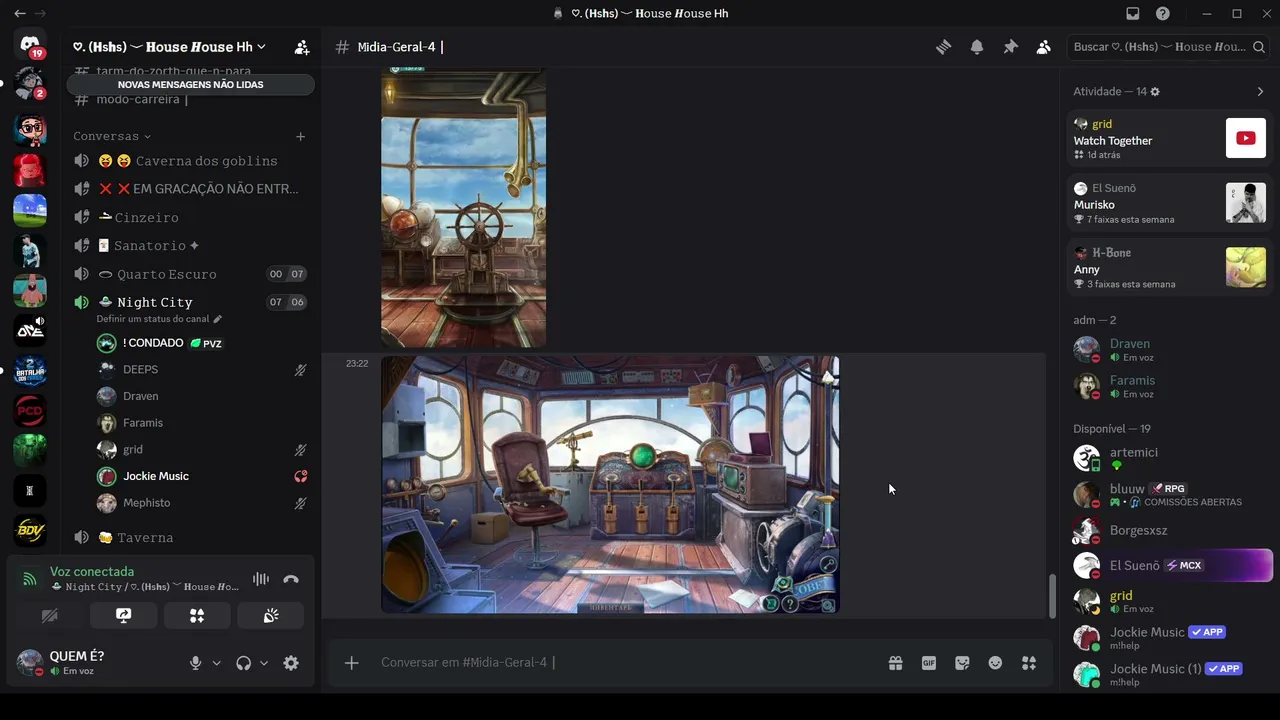Viewport: 1280px width, 720px height.
Task: Open the Help icon in title bar
Action: [x=1163, y=14]
